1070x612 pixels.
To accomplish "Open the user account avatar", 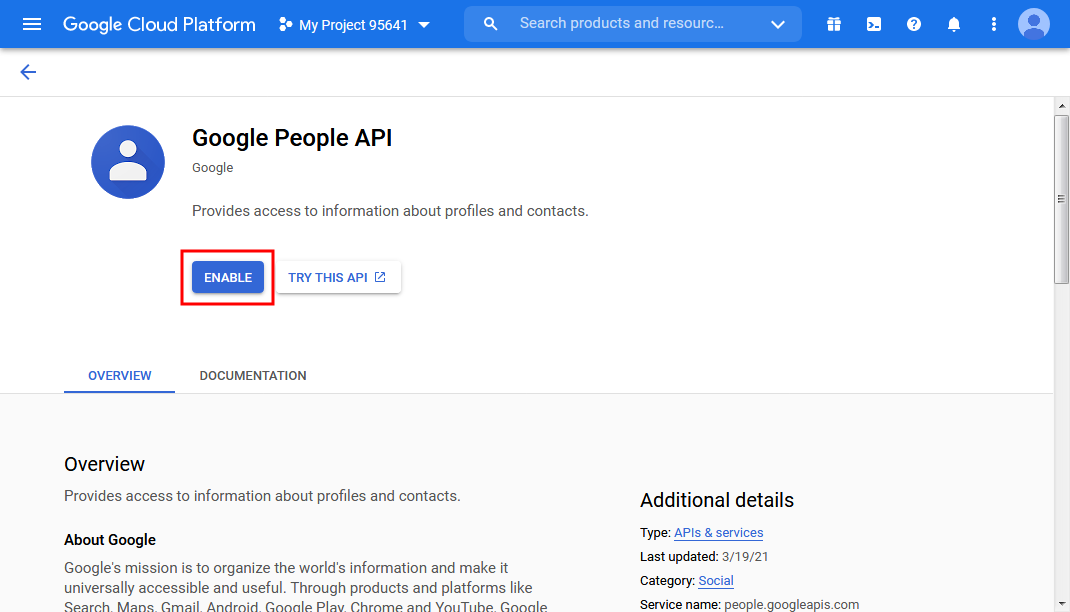I will coord(1034,24).
